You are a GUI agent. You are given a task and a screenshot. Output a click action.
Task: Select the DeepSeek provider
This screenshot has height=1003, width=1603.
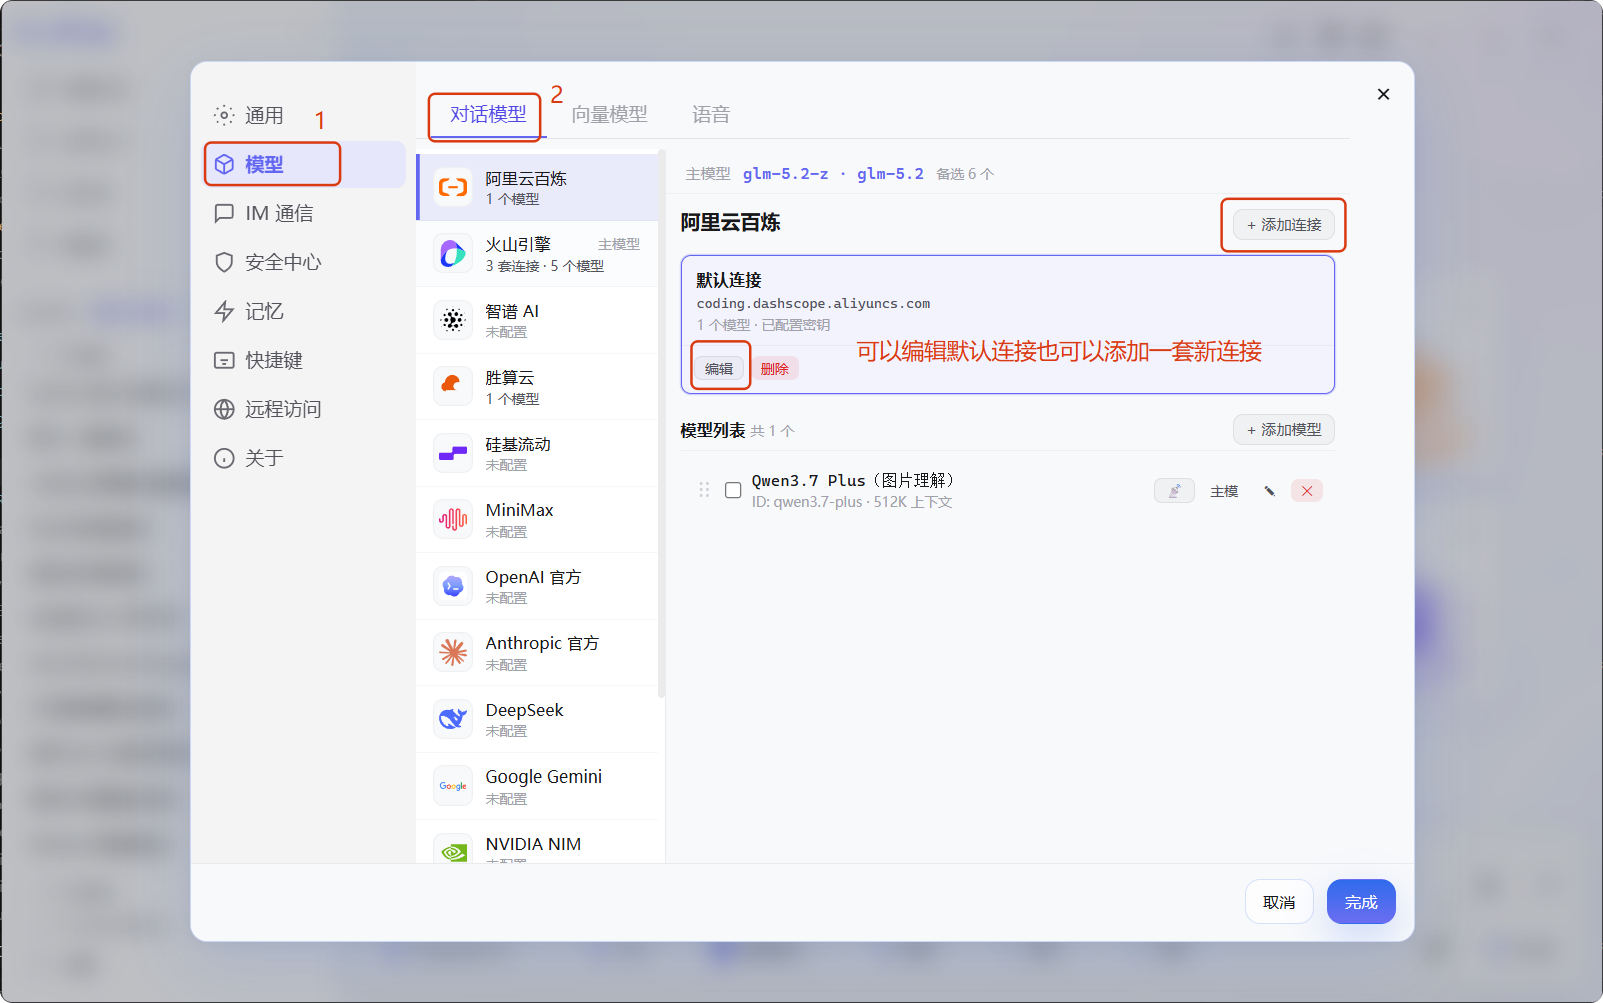coord(537,719)
